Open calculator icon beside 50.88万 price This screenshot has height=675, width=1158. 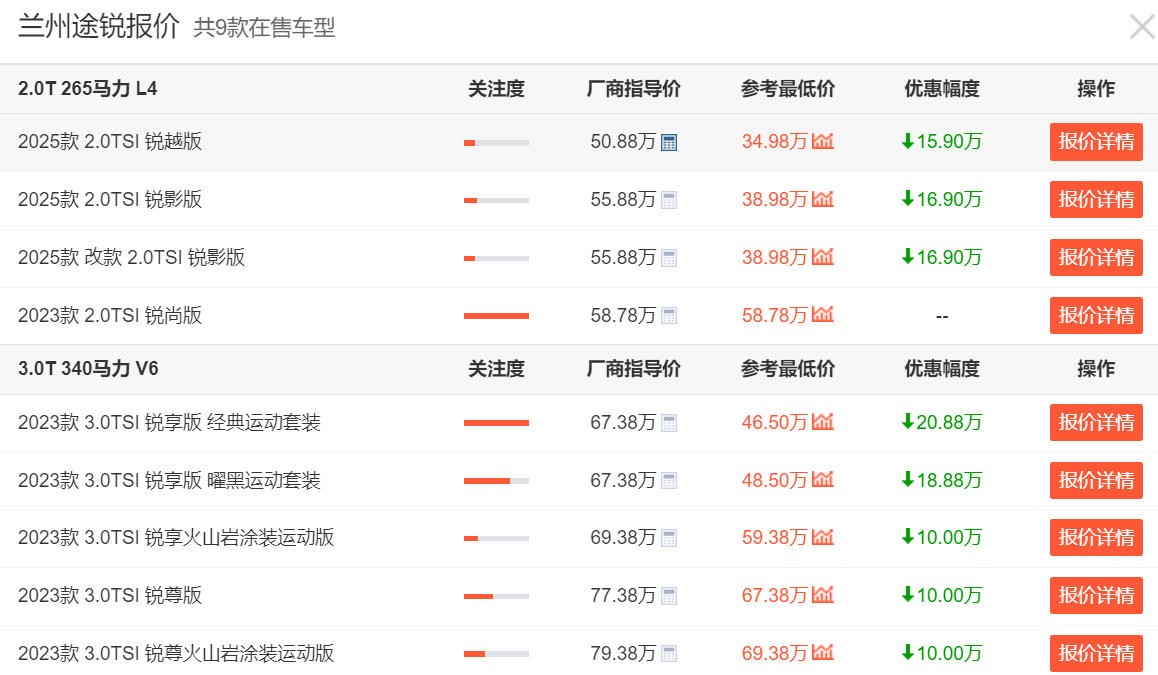[x=669, y=142]
